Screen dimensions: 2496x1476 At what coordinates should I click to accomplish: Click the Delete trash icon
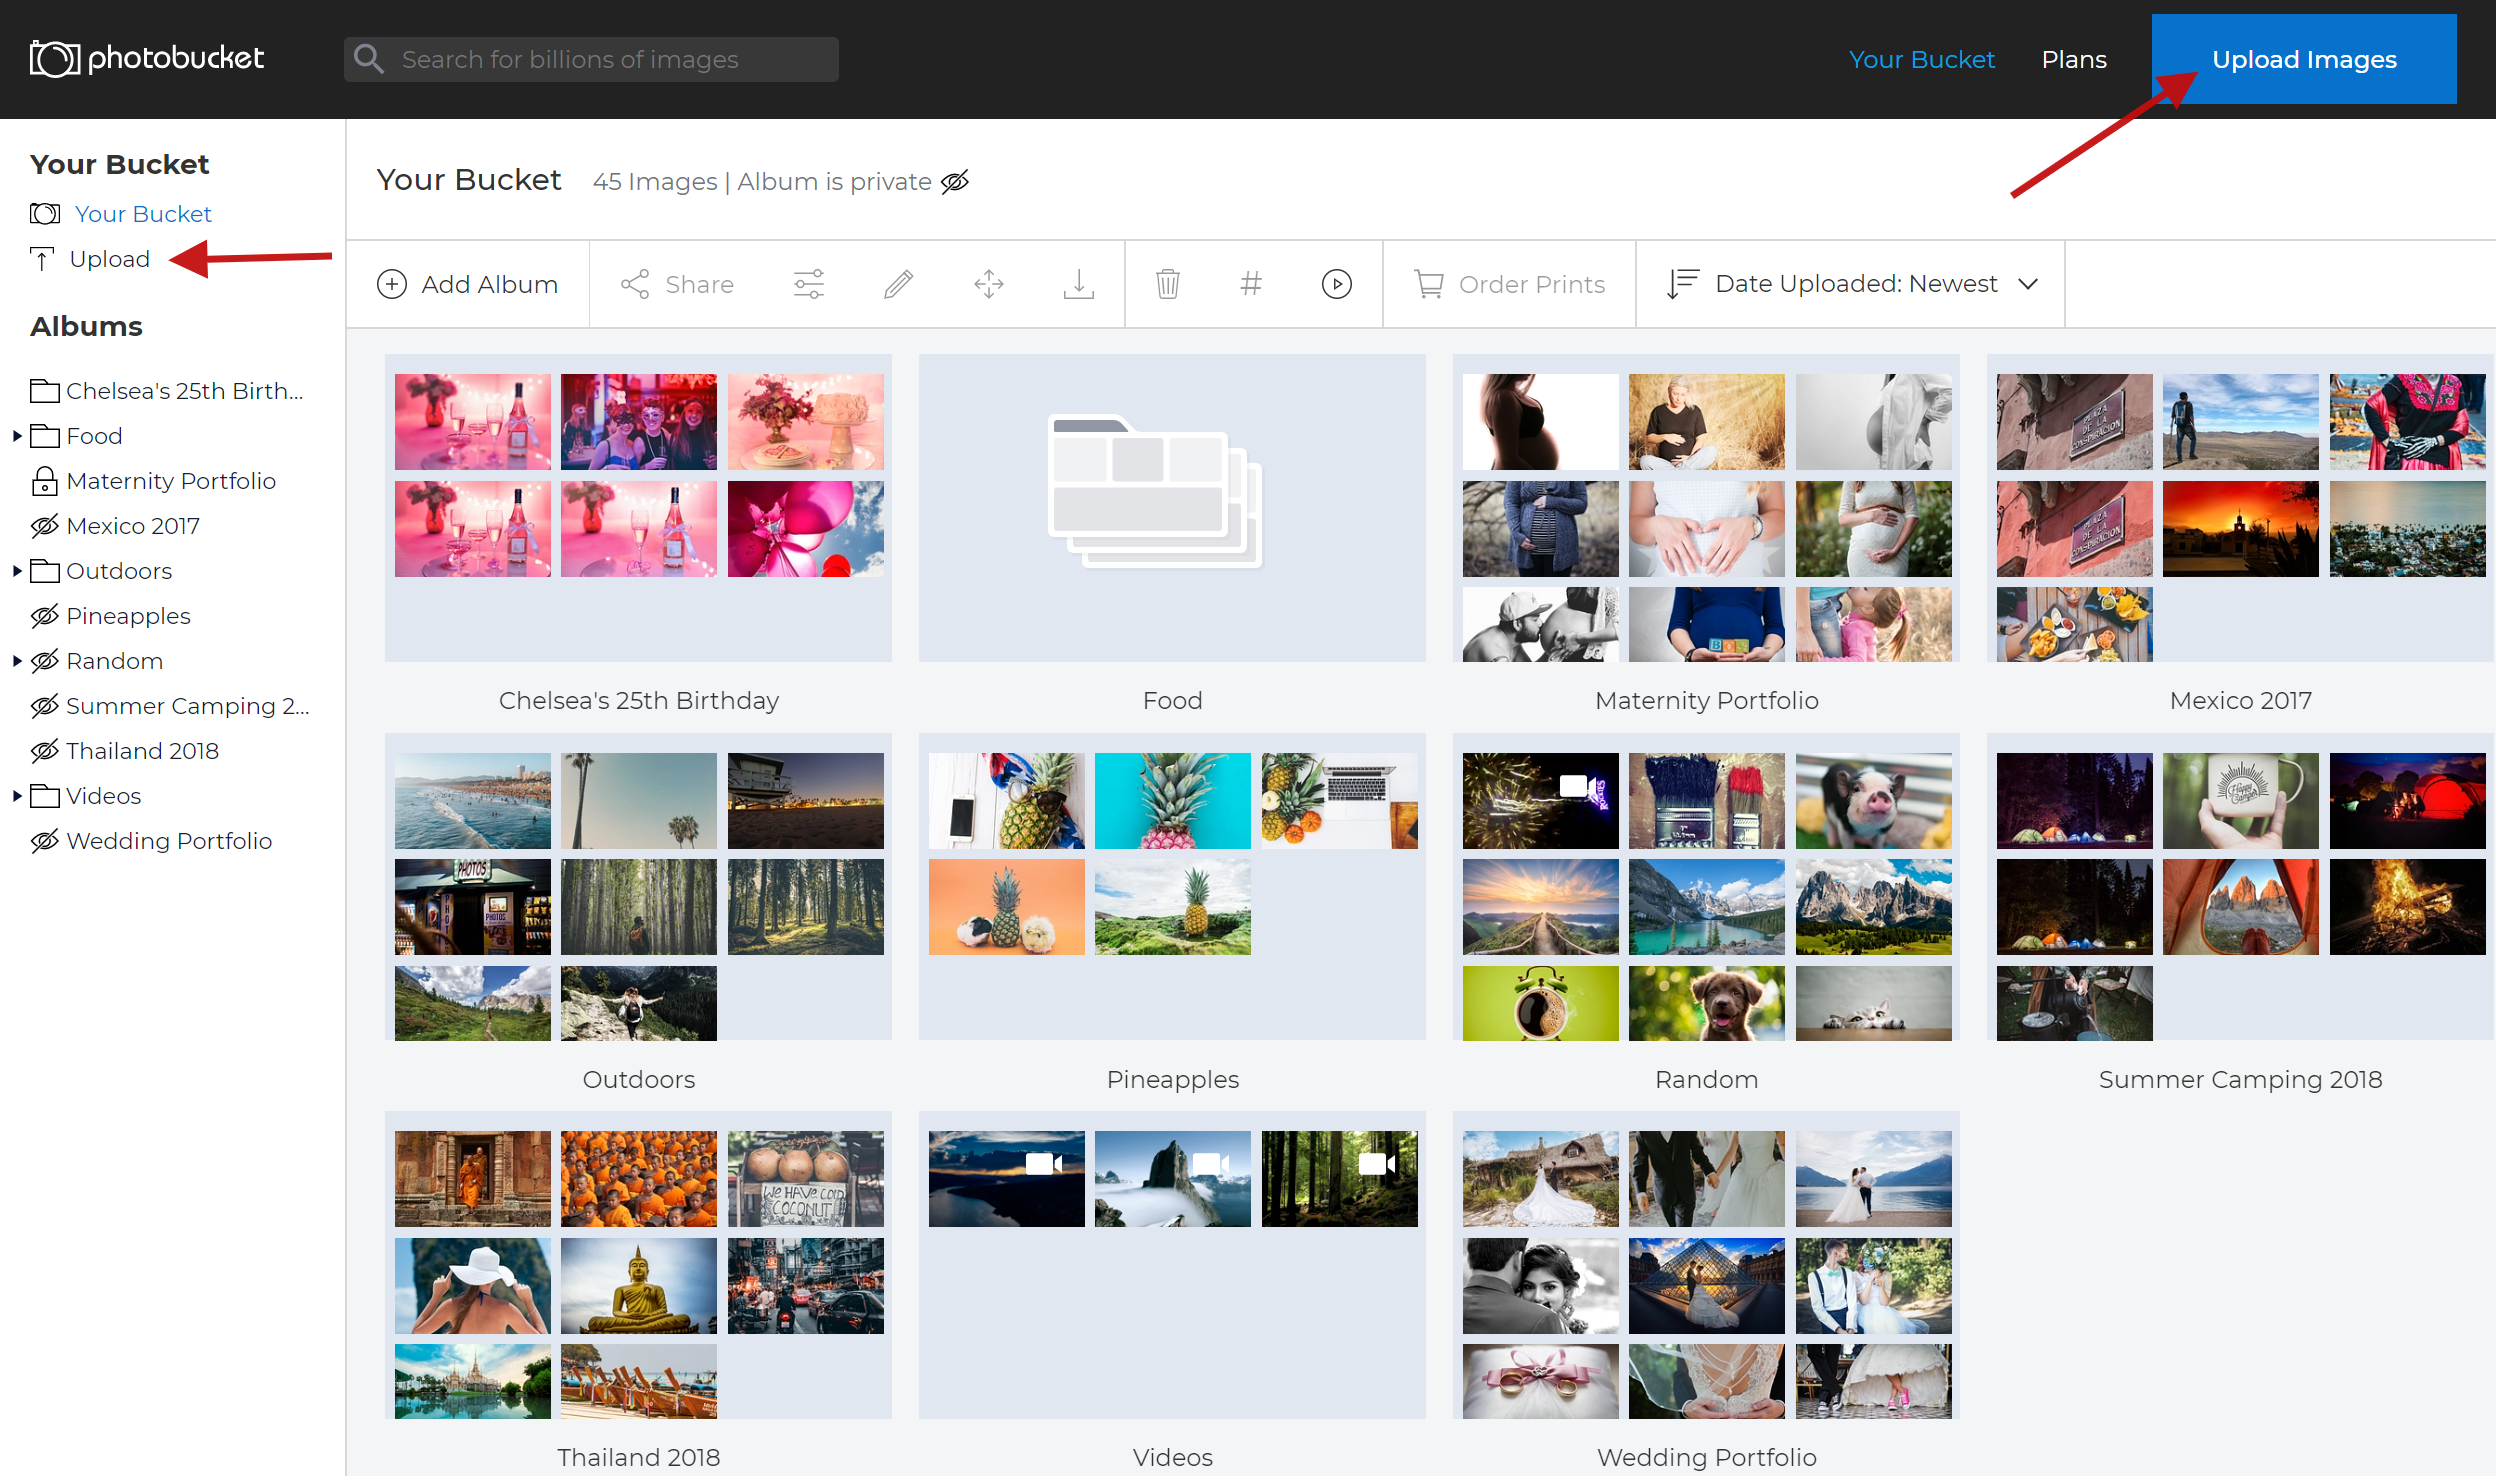point(1168,283)
